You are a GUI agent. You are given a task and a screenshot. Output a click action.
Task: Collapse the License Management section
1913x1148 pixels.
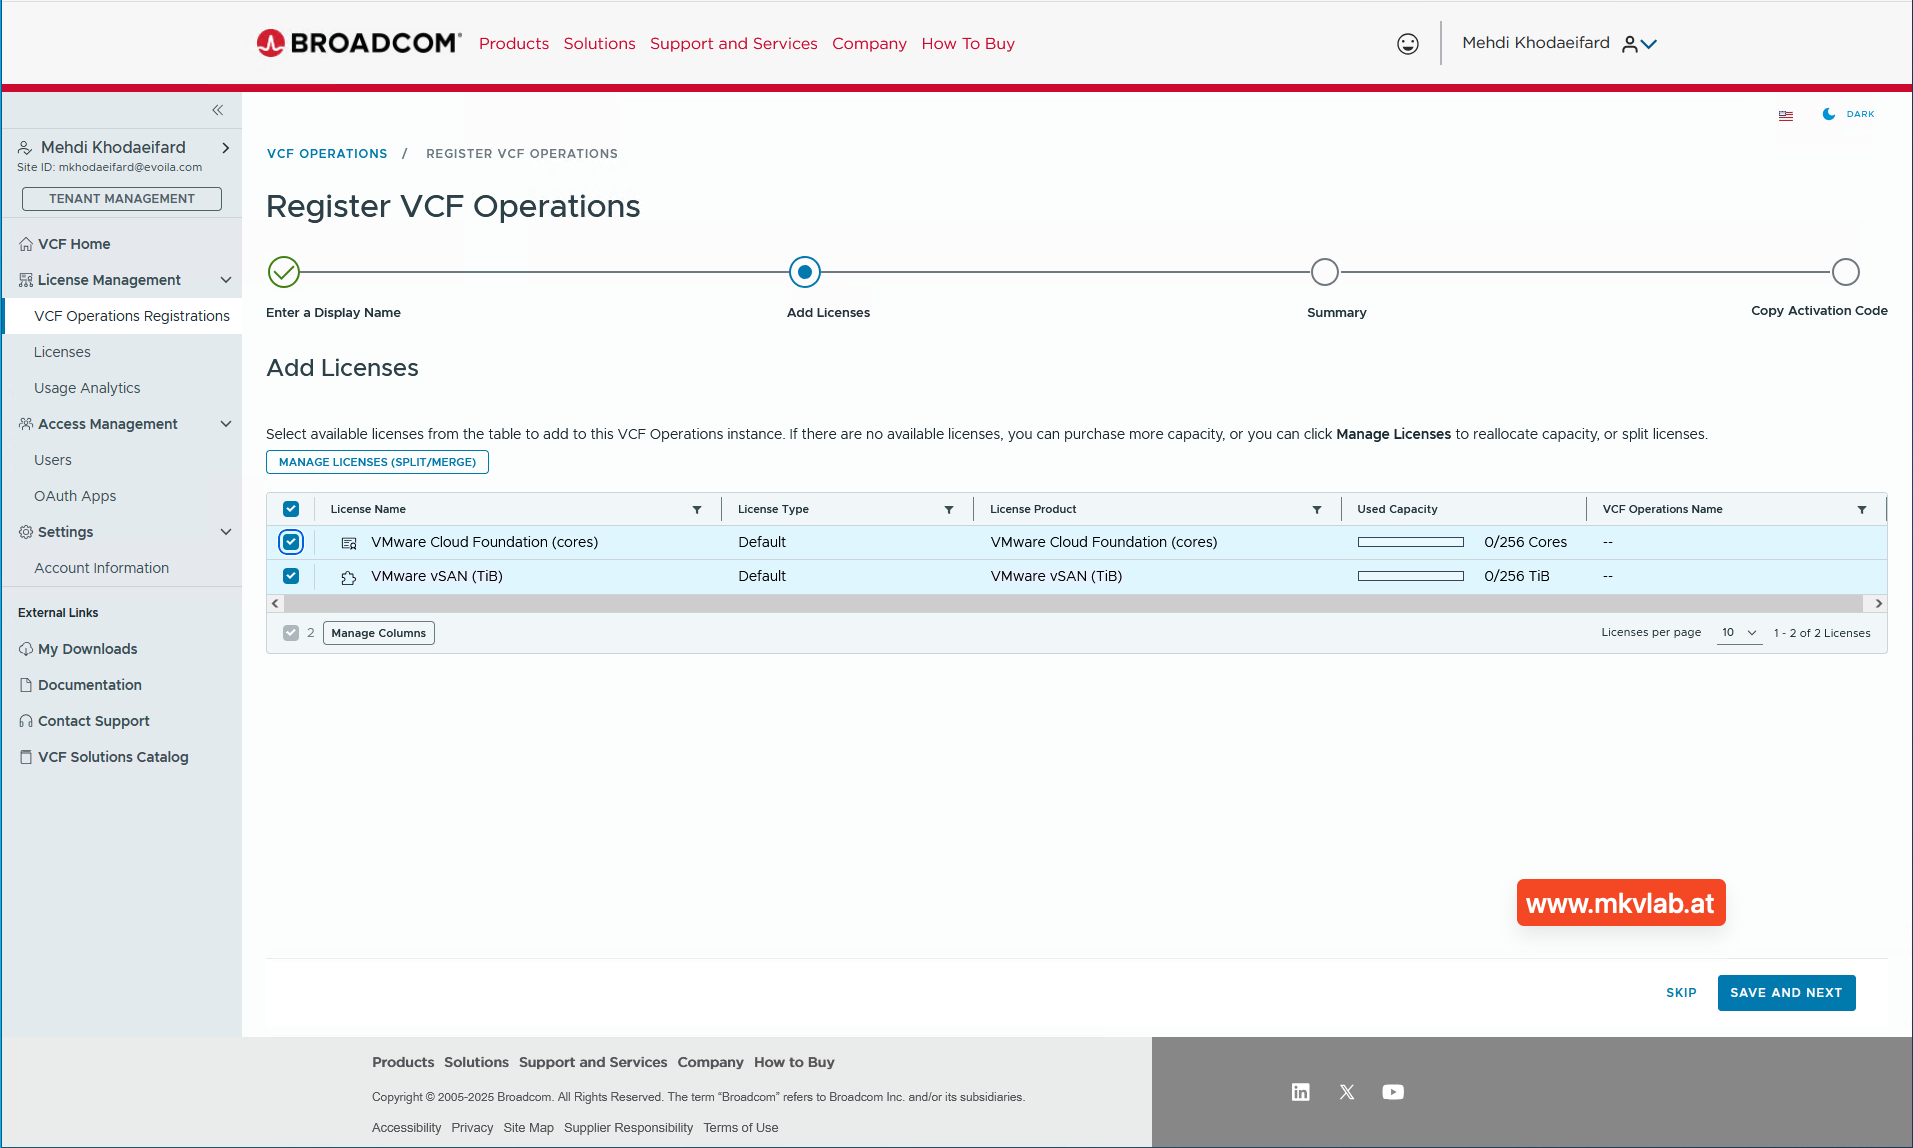[226, 280]
